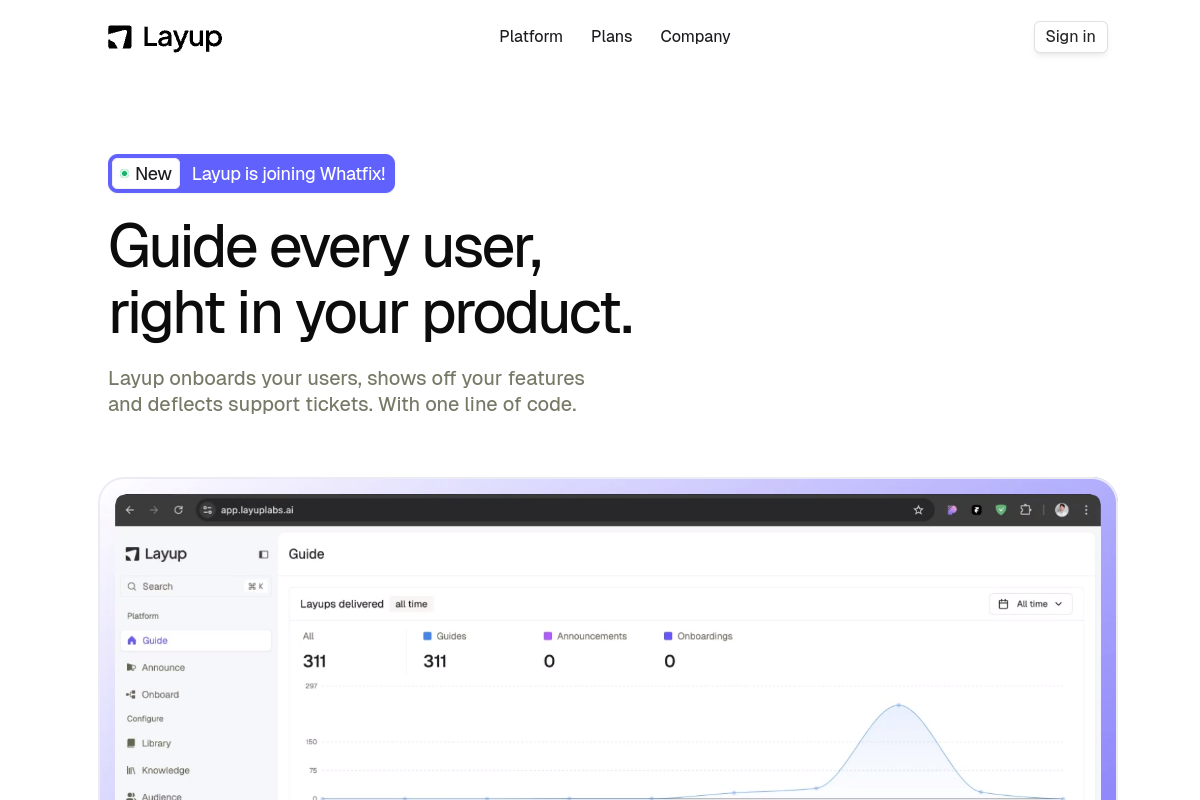Open Library in the Configure section
Screen dimensions: 1200x800
coord(149,743)
